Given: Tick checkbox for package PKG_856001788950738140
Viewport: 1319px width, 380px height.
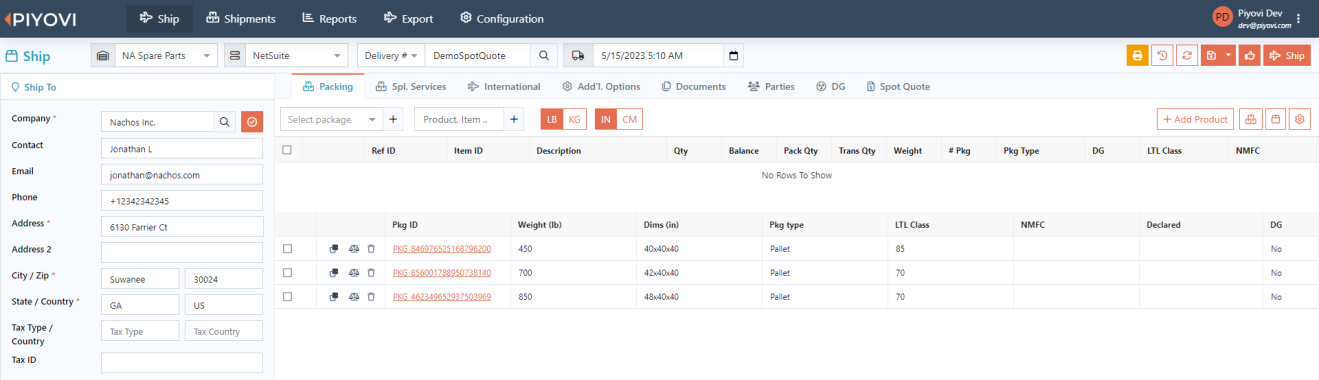Looking at the screenshot, I should (x=288, y=272).
